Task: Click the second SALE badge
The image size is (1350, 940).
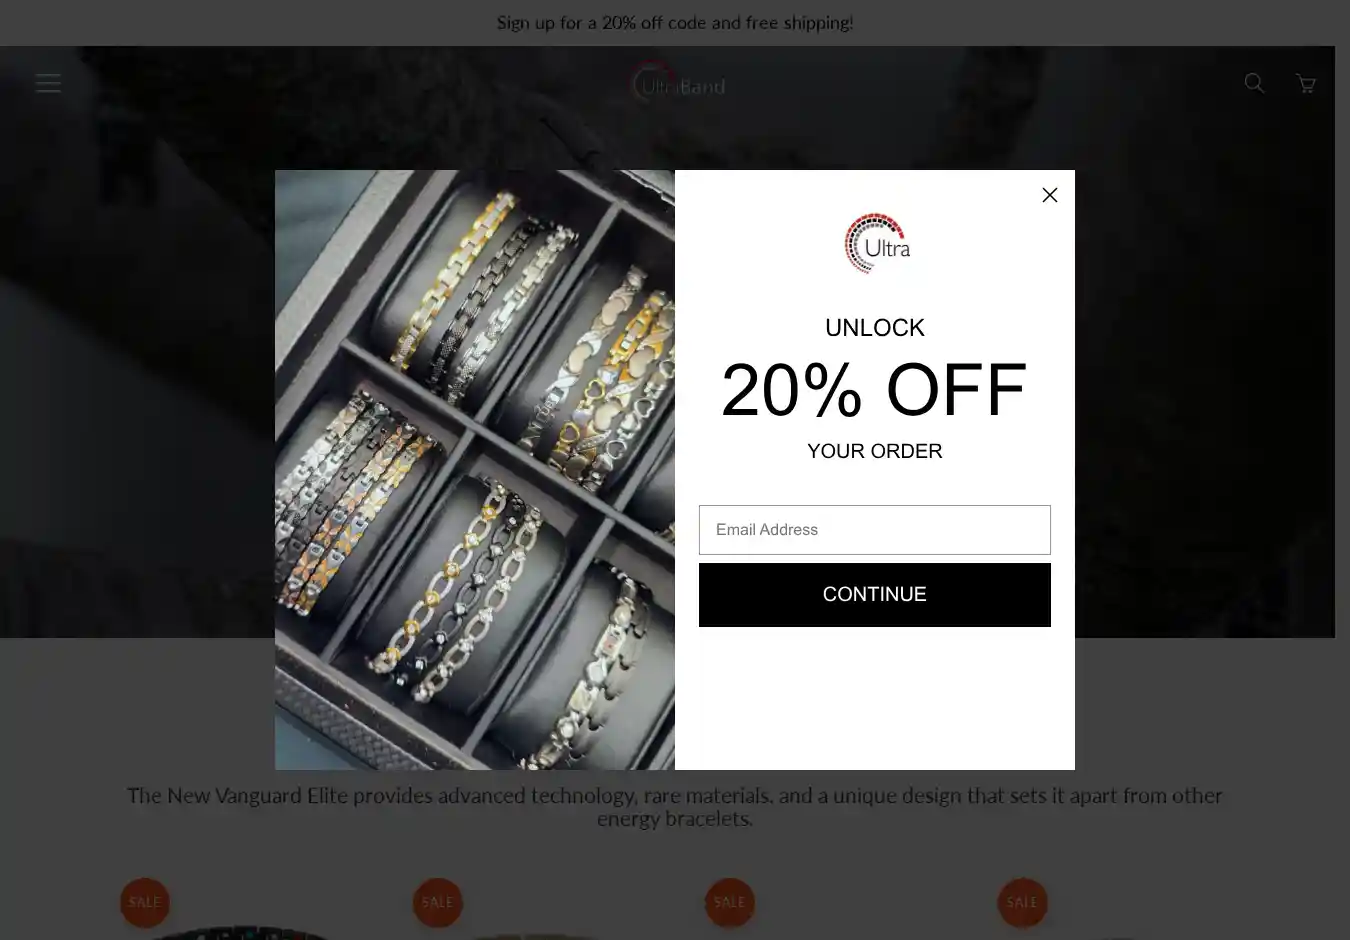Action: (x=438, y=902)
